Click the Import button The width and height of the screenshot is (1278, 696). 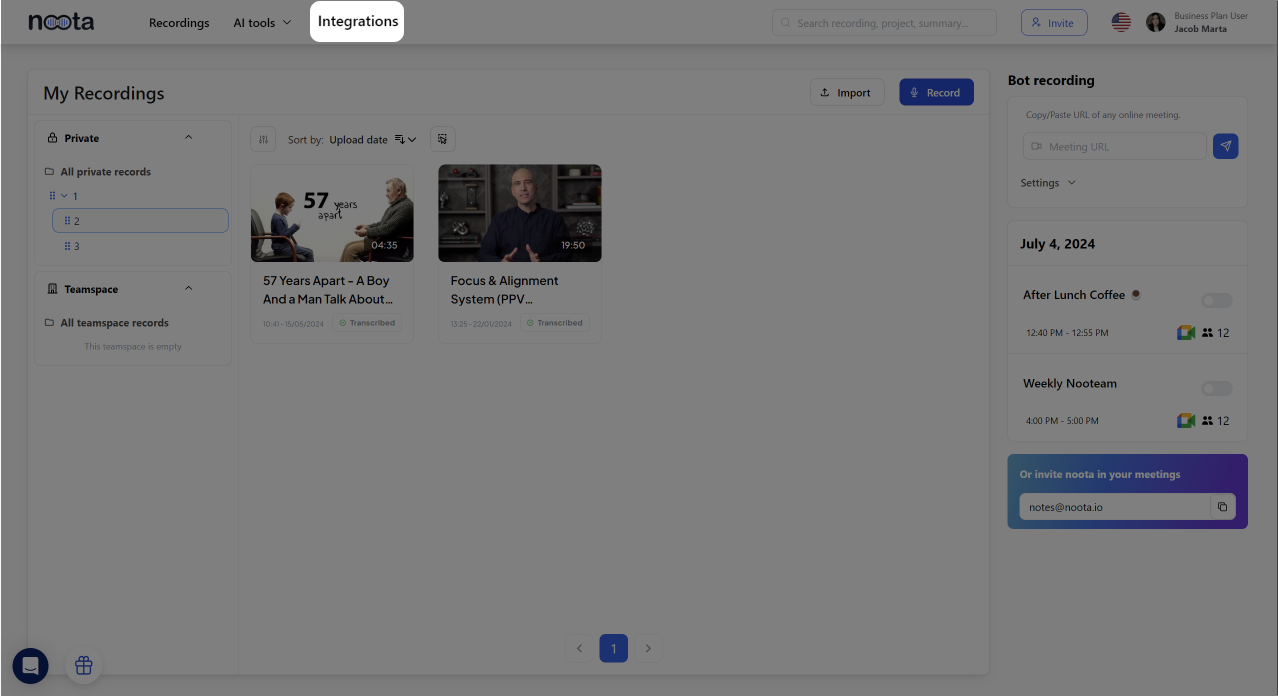coord(846,92)
